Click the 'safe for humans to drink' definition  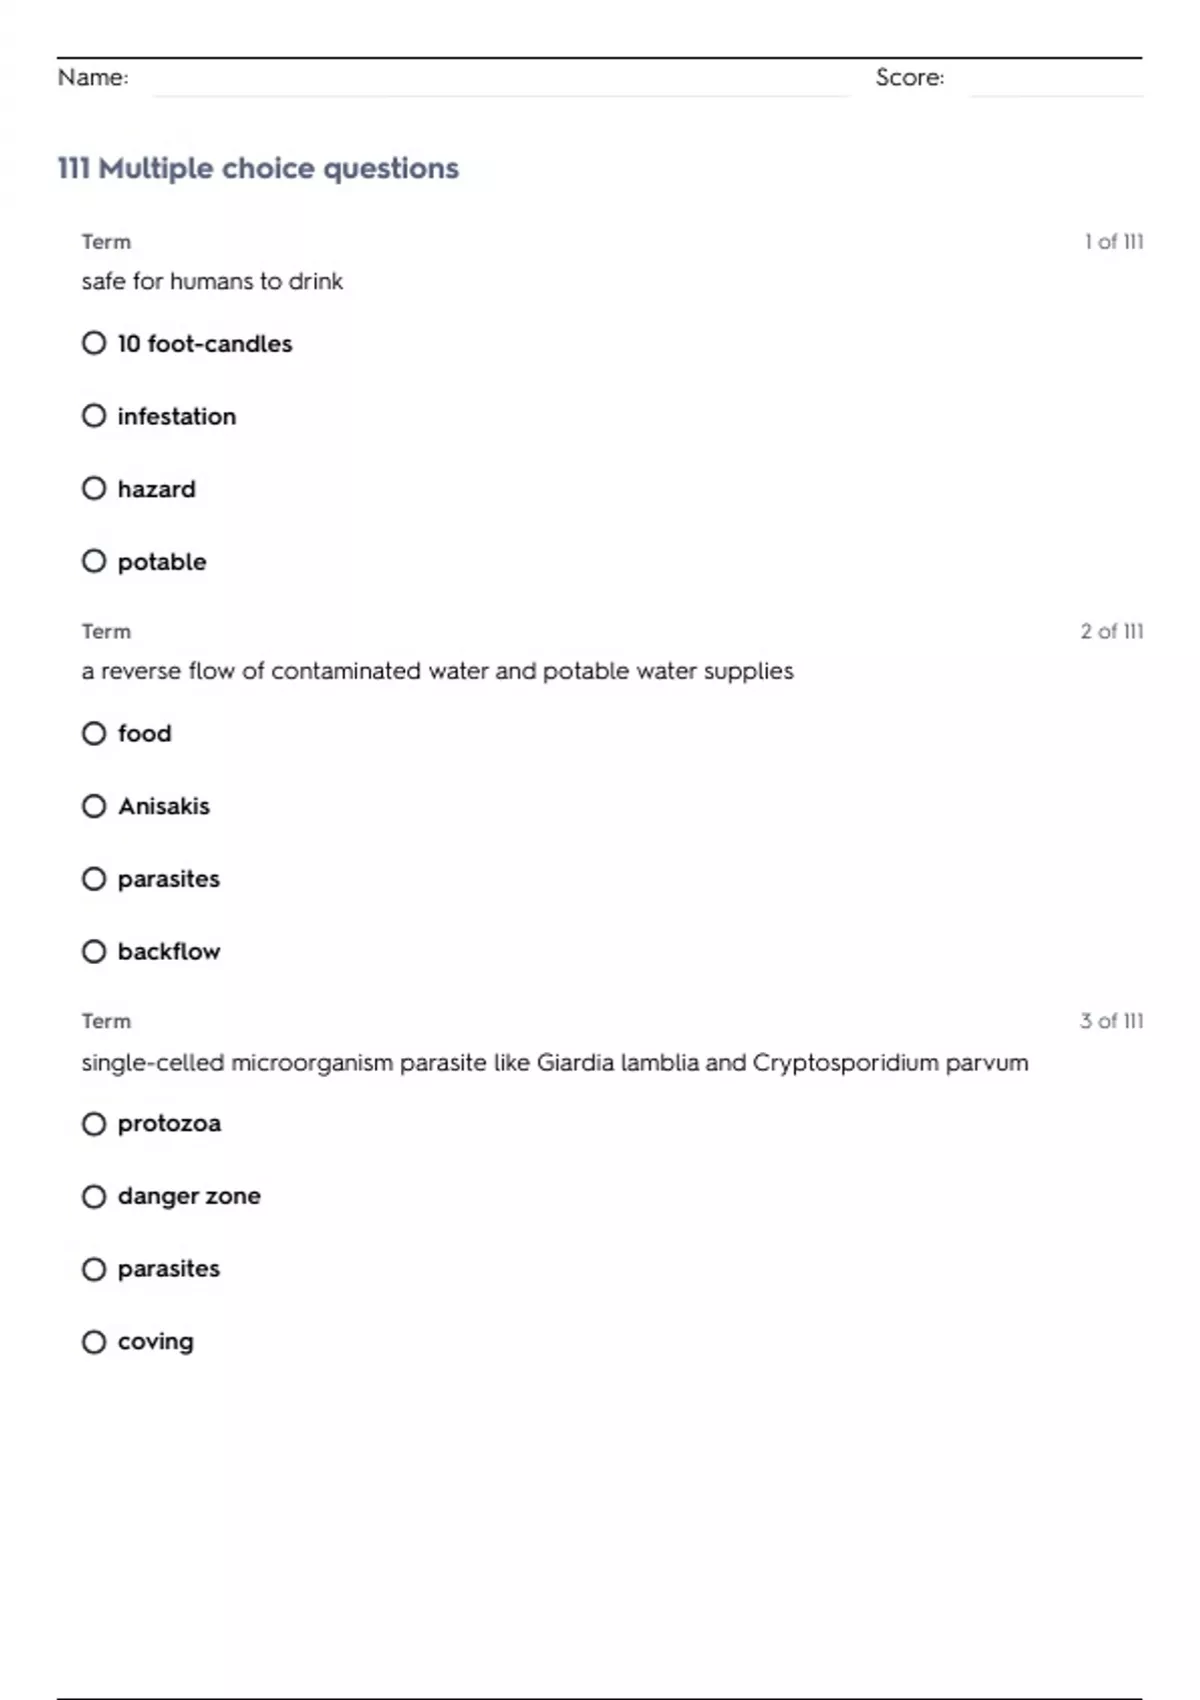point(212,281)
